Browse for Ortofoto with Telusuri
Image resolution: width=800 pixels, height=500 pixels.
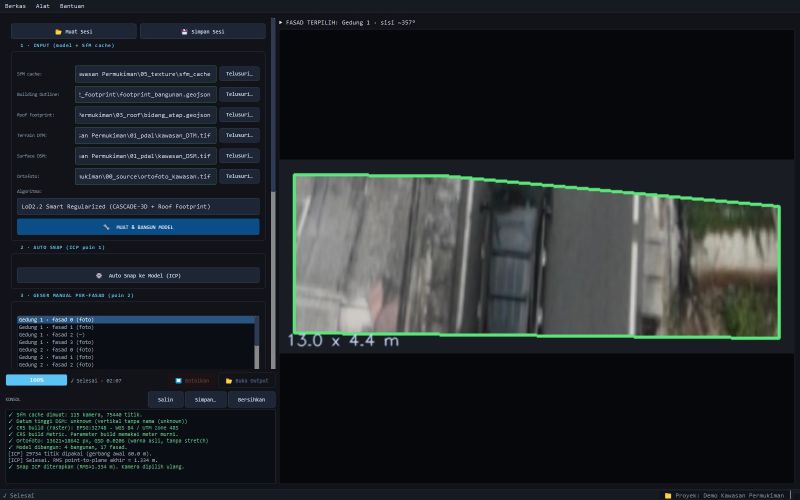(239, 176)
